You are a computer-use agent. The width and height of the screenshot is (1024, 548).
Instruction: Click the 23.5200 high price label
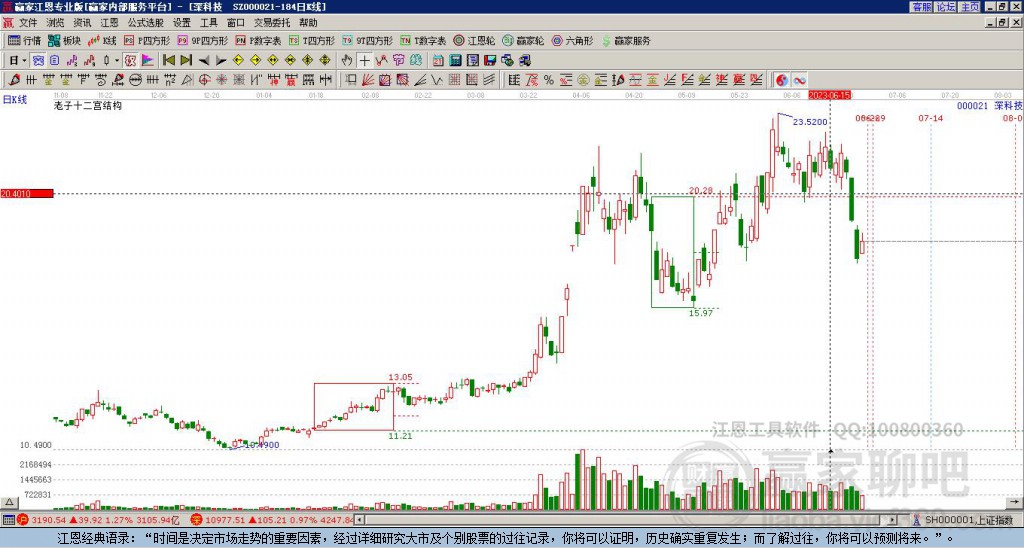point(810,121)
